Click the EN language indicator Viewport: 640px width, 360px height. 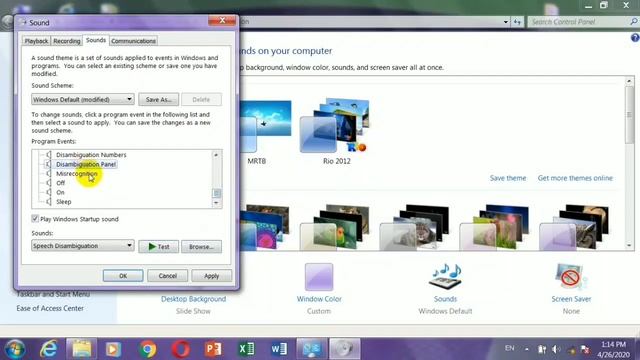(509, 348)
